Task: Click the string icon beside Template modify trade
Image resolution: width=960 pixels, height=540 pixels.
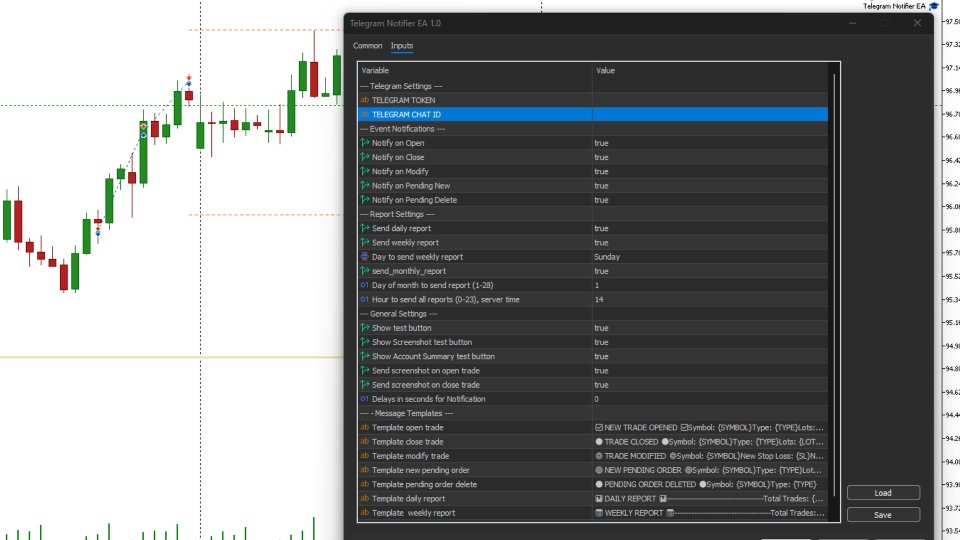Action: 365,456
